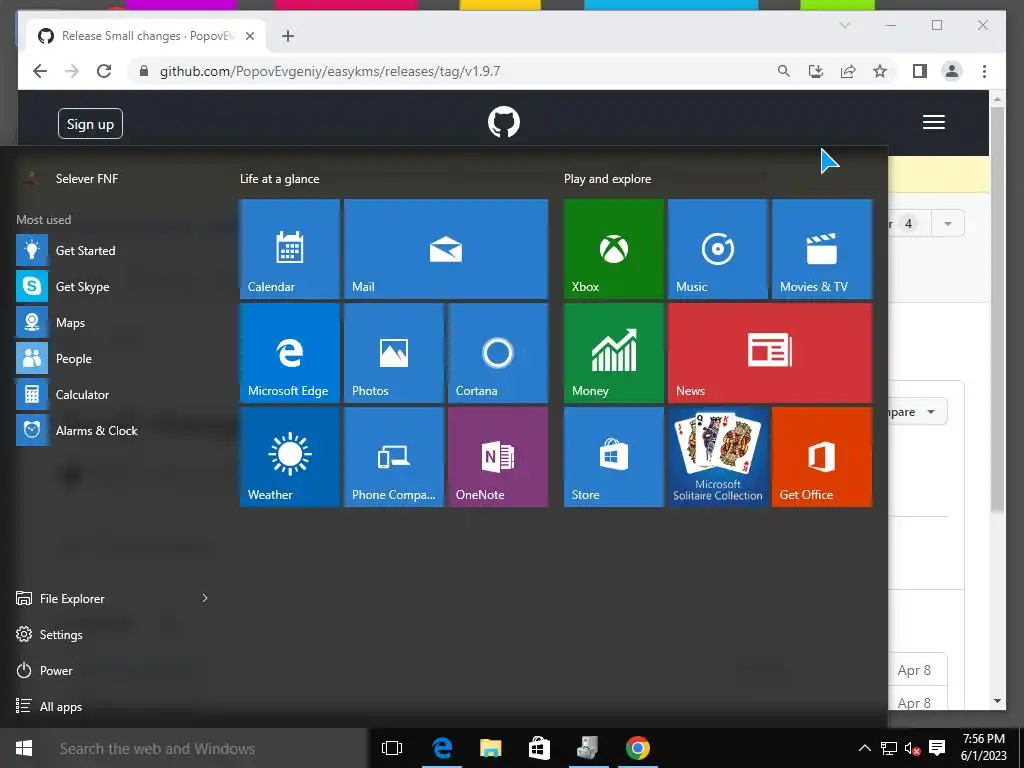Open the Store tile

pyautogui.click(x=614, y=456)
